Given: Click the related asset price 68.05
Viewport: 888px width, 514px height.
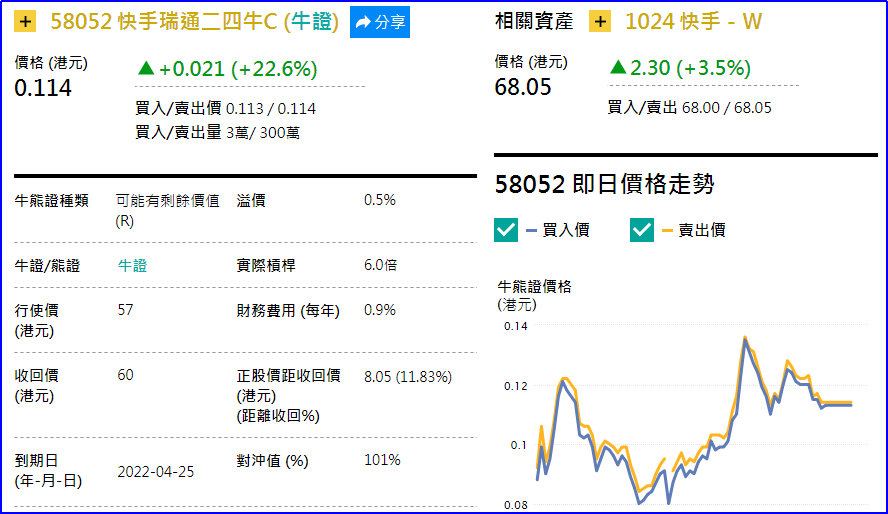Looking at the screenshot, I should pyautogui.click(x=523, y=87).
